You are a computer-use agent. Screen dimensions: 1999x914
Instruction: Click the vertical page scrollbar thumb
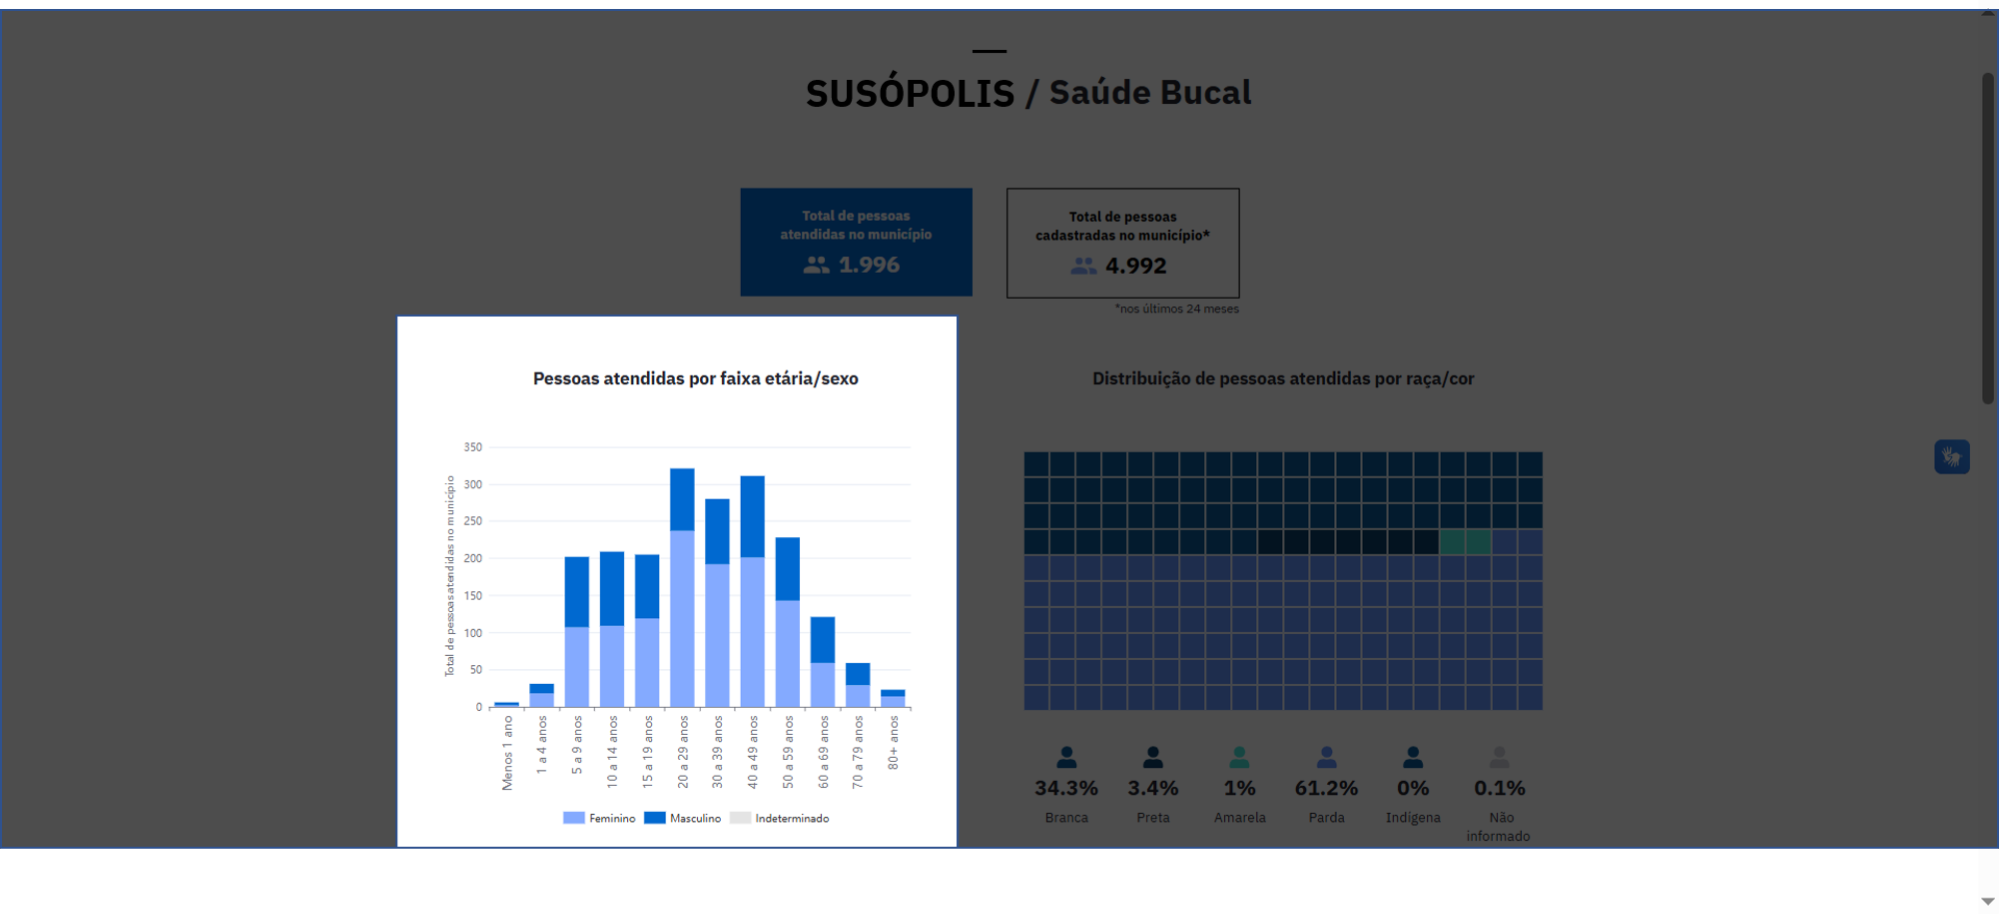tap(1988, 240)
